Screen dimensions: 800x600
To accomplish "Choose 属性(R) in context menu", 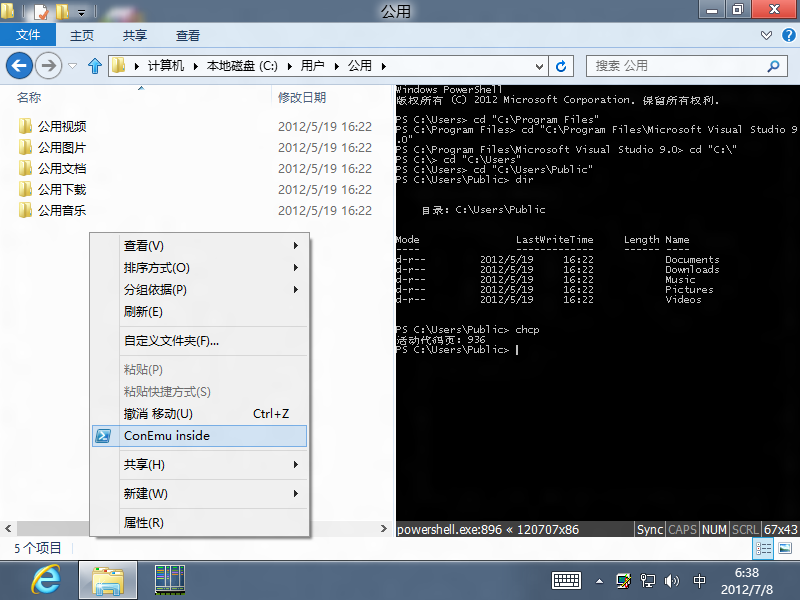I will (199, 522).
